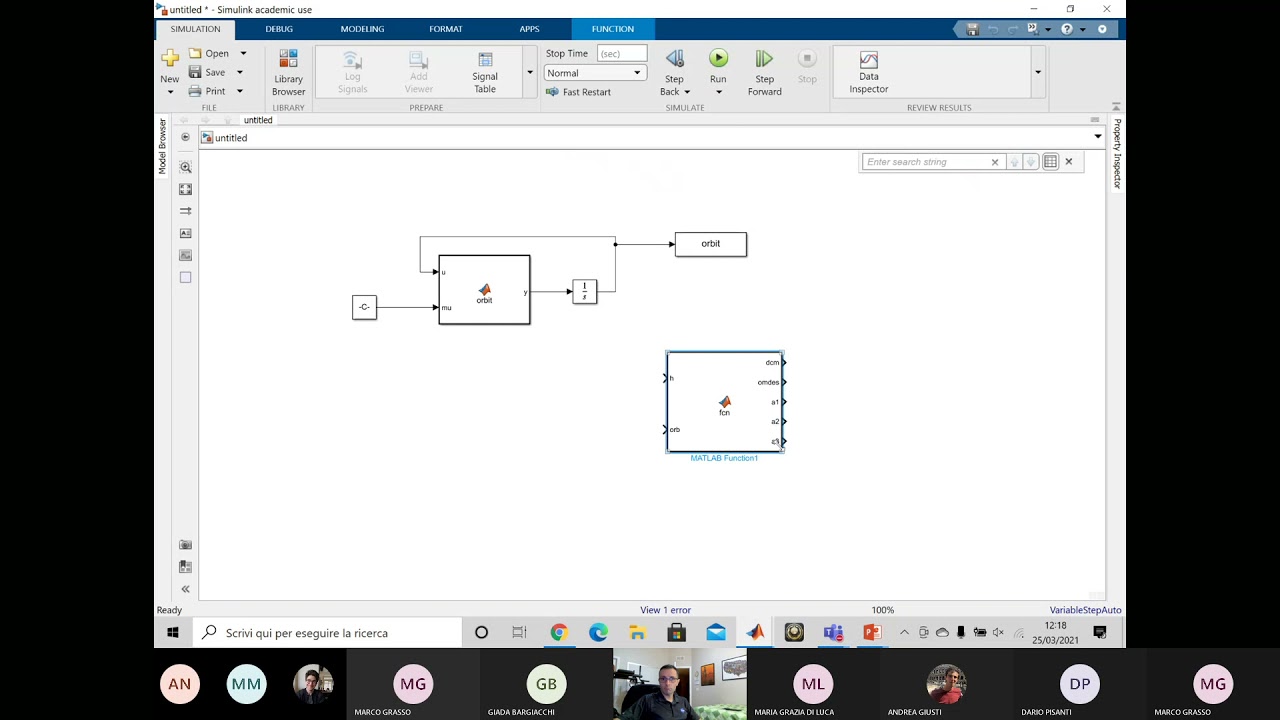Viewport: 1280px width, 720px height.
Task: Expand the New dropdown arrow
Action: pos(170,92)
